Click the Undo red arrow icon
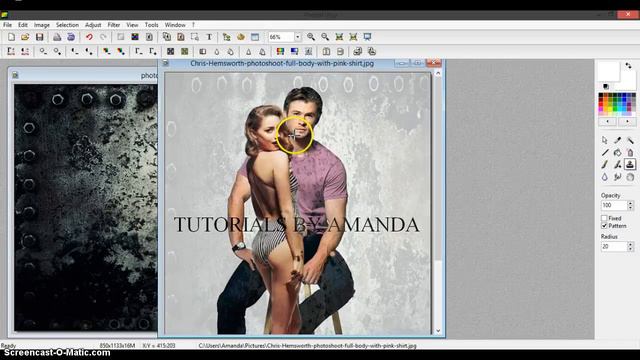 pos(89,37)
